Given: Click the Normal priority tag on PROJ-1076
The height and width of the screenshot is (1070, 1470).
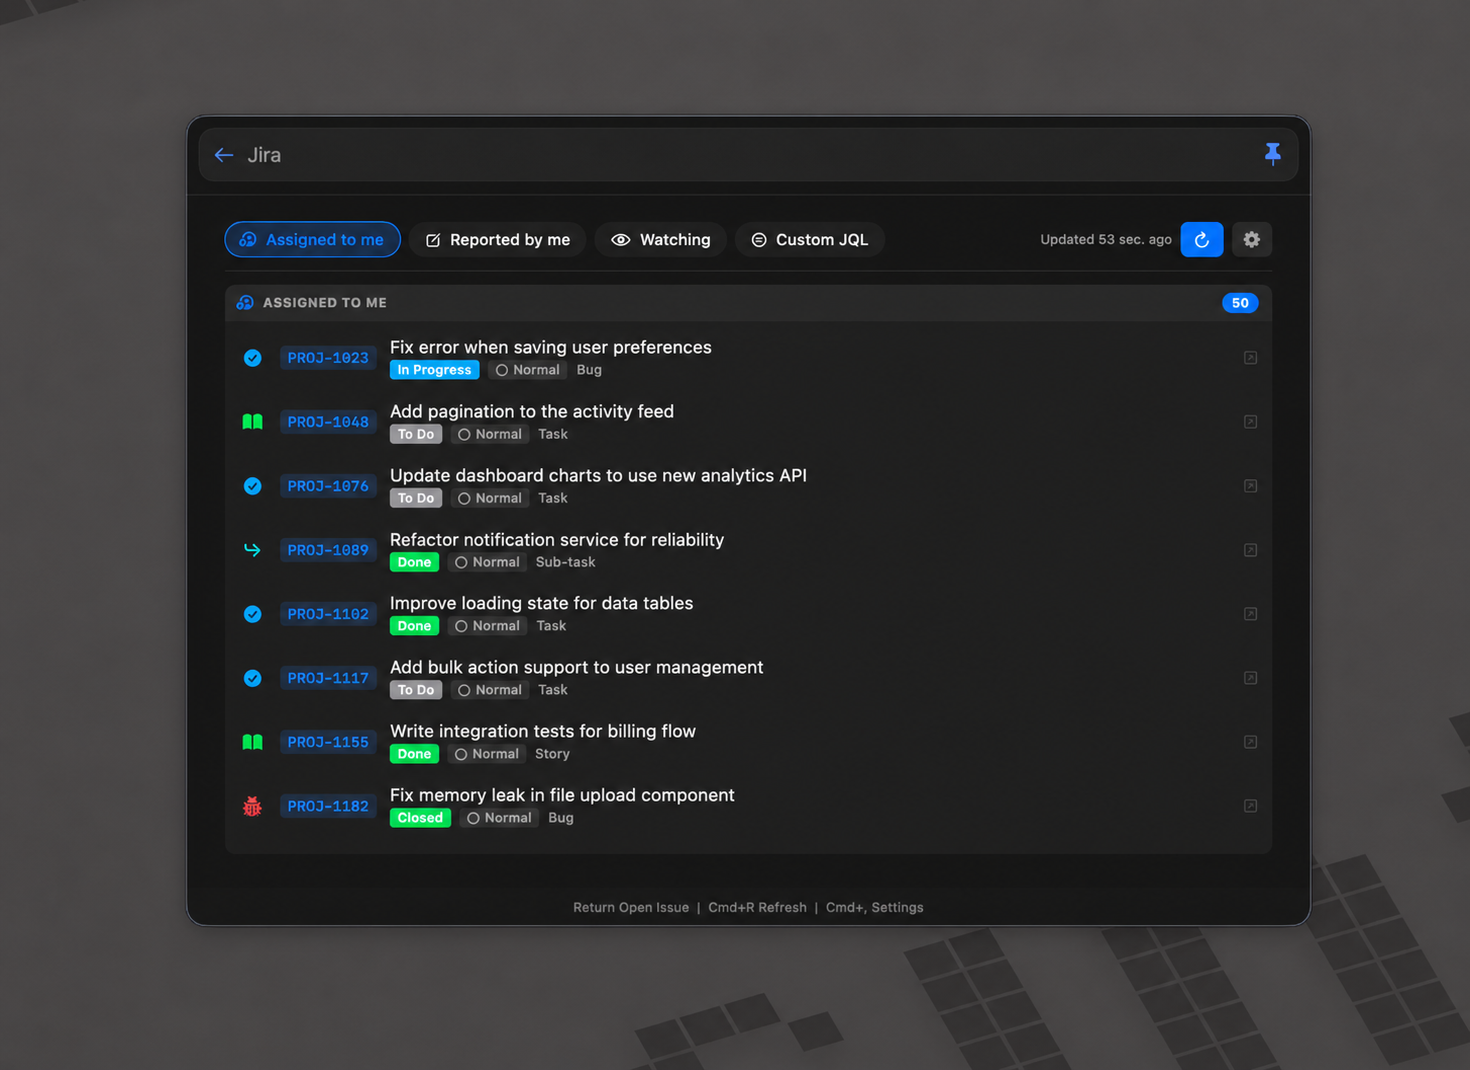Looking at the screenshot, I should tap(490, 498).
